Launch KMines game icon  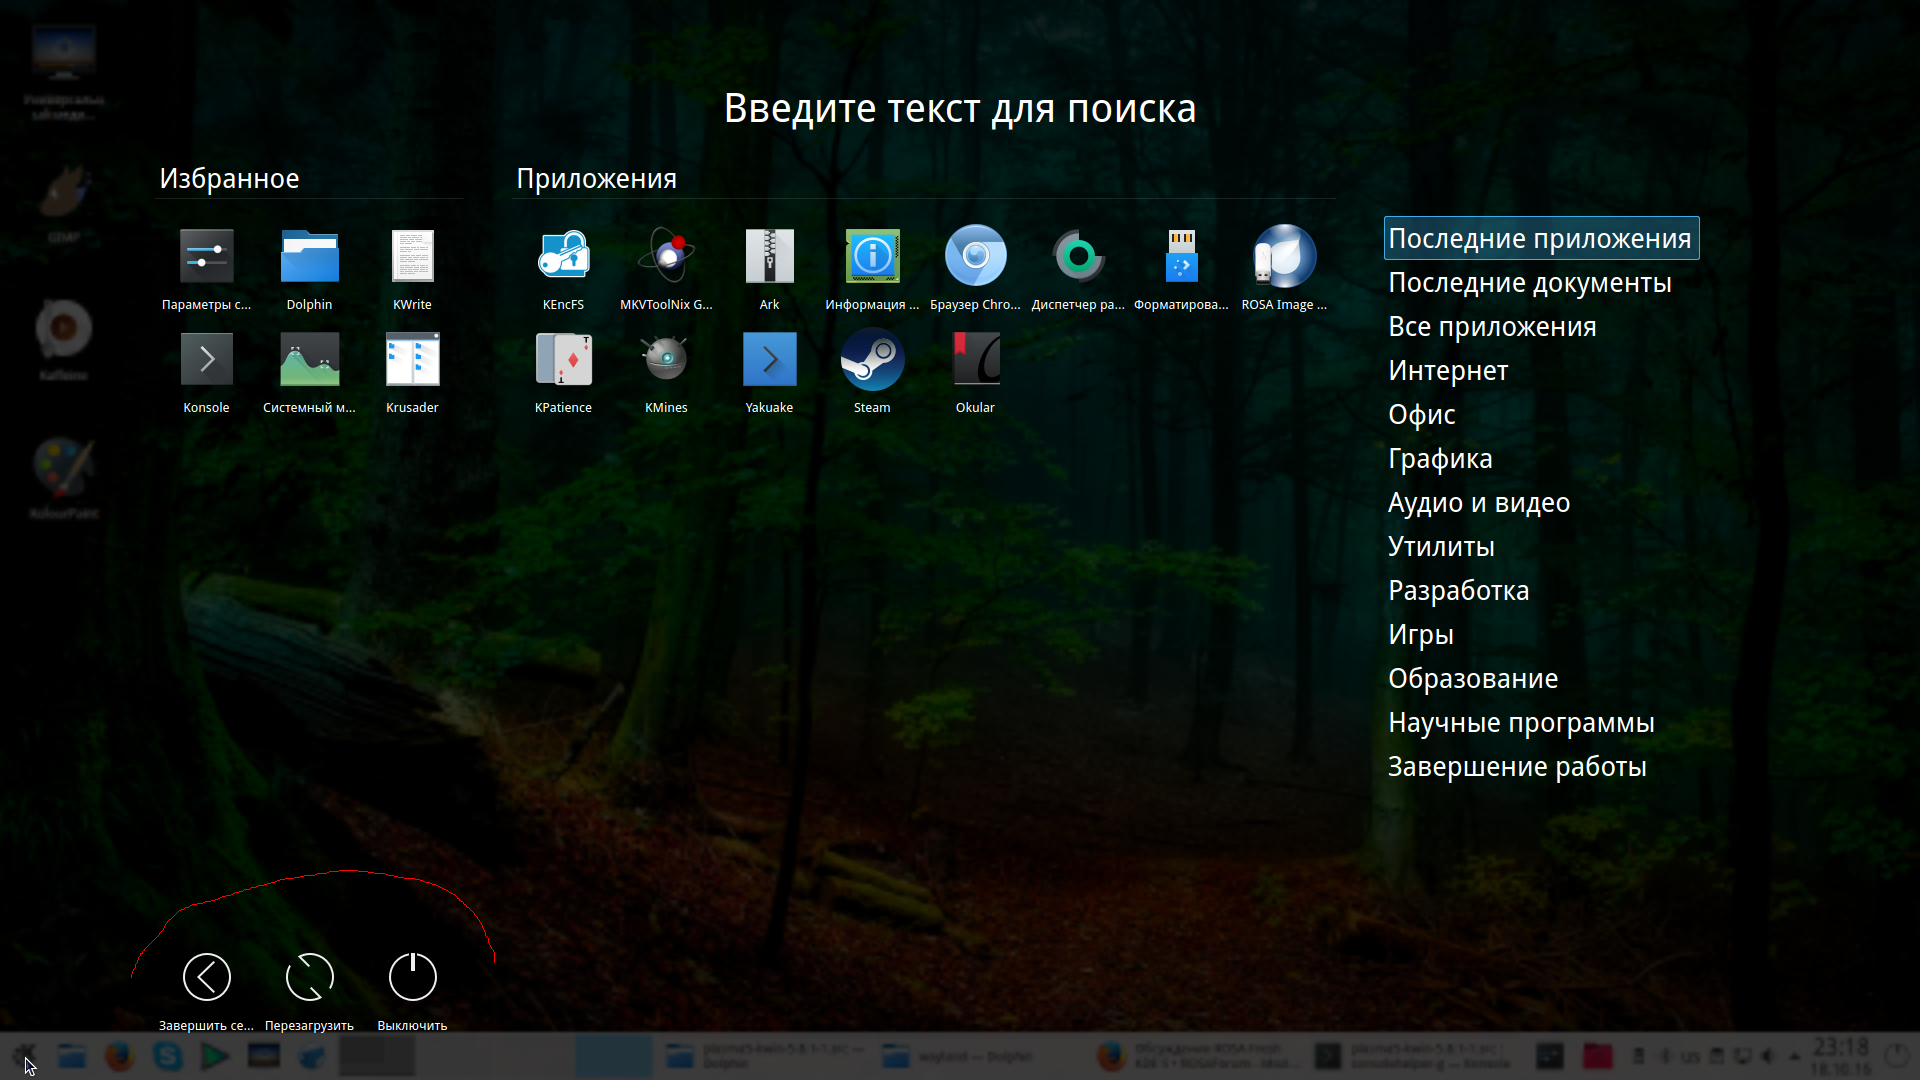coord(666,362)
